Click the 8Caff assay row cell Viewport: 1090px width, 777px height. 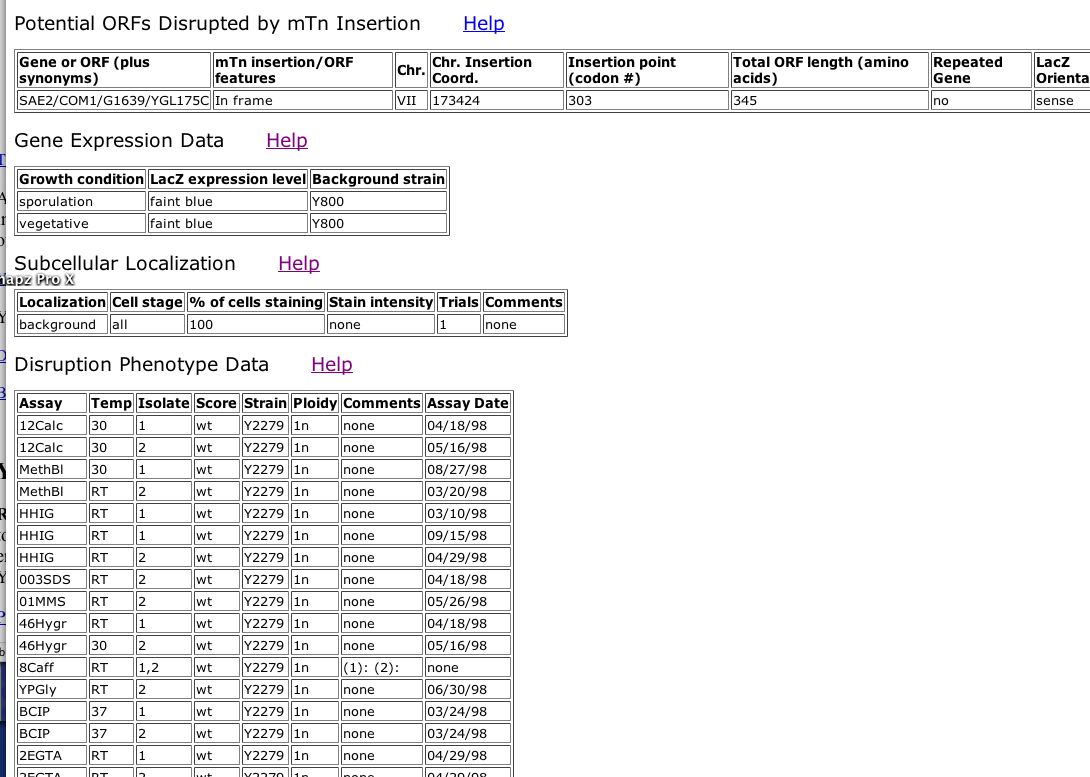click(52, 667)
